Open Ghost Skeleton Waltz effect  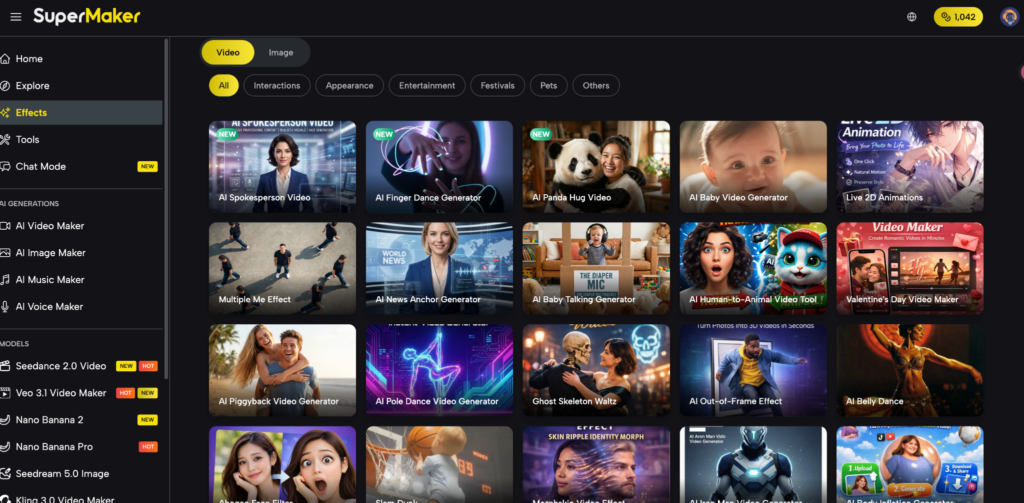[x=595, y=368]
